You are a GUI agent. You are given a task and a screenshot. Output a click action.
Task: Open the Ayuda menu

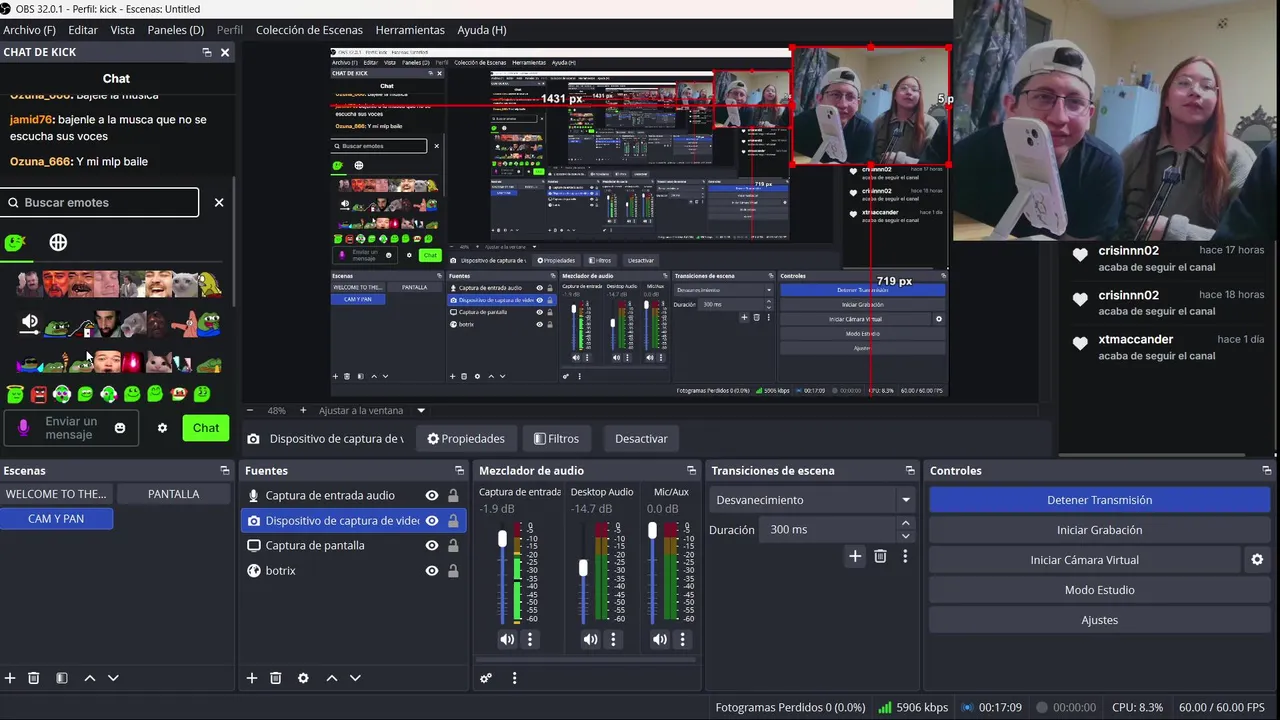pos(482,30)
